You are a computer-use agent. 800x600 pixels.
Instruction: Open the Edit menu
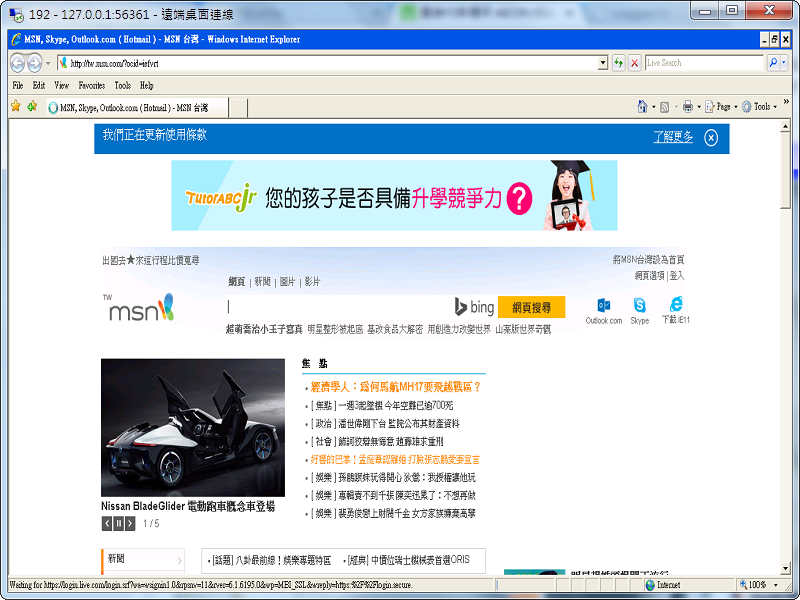coord(39,85)
